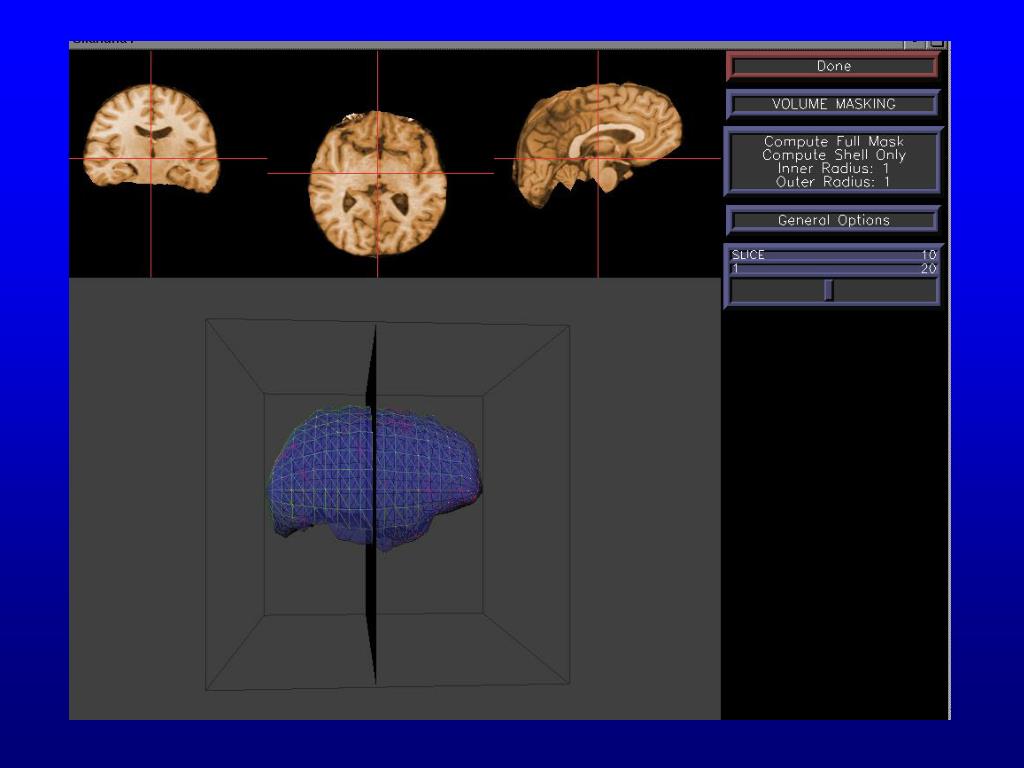Viewport: 1024px width, 768px height.
Task: Click the coronal brain slice view
Action: [152, 138]
